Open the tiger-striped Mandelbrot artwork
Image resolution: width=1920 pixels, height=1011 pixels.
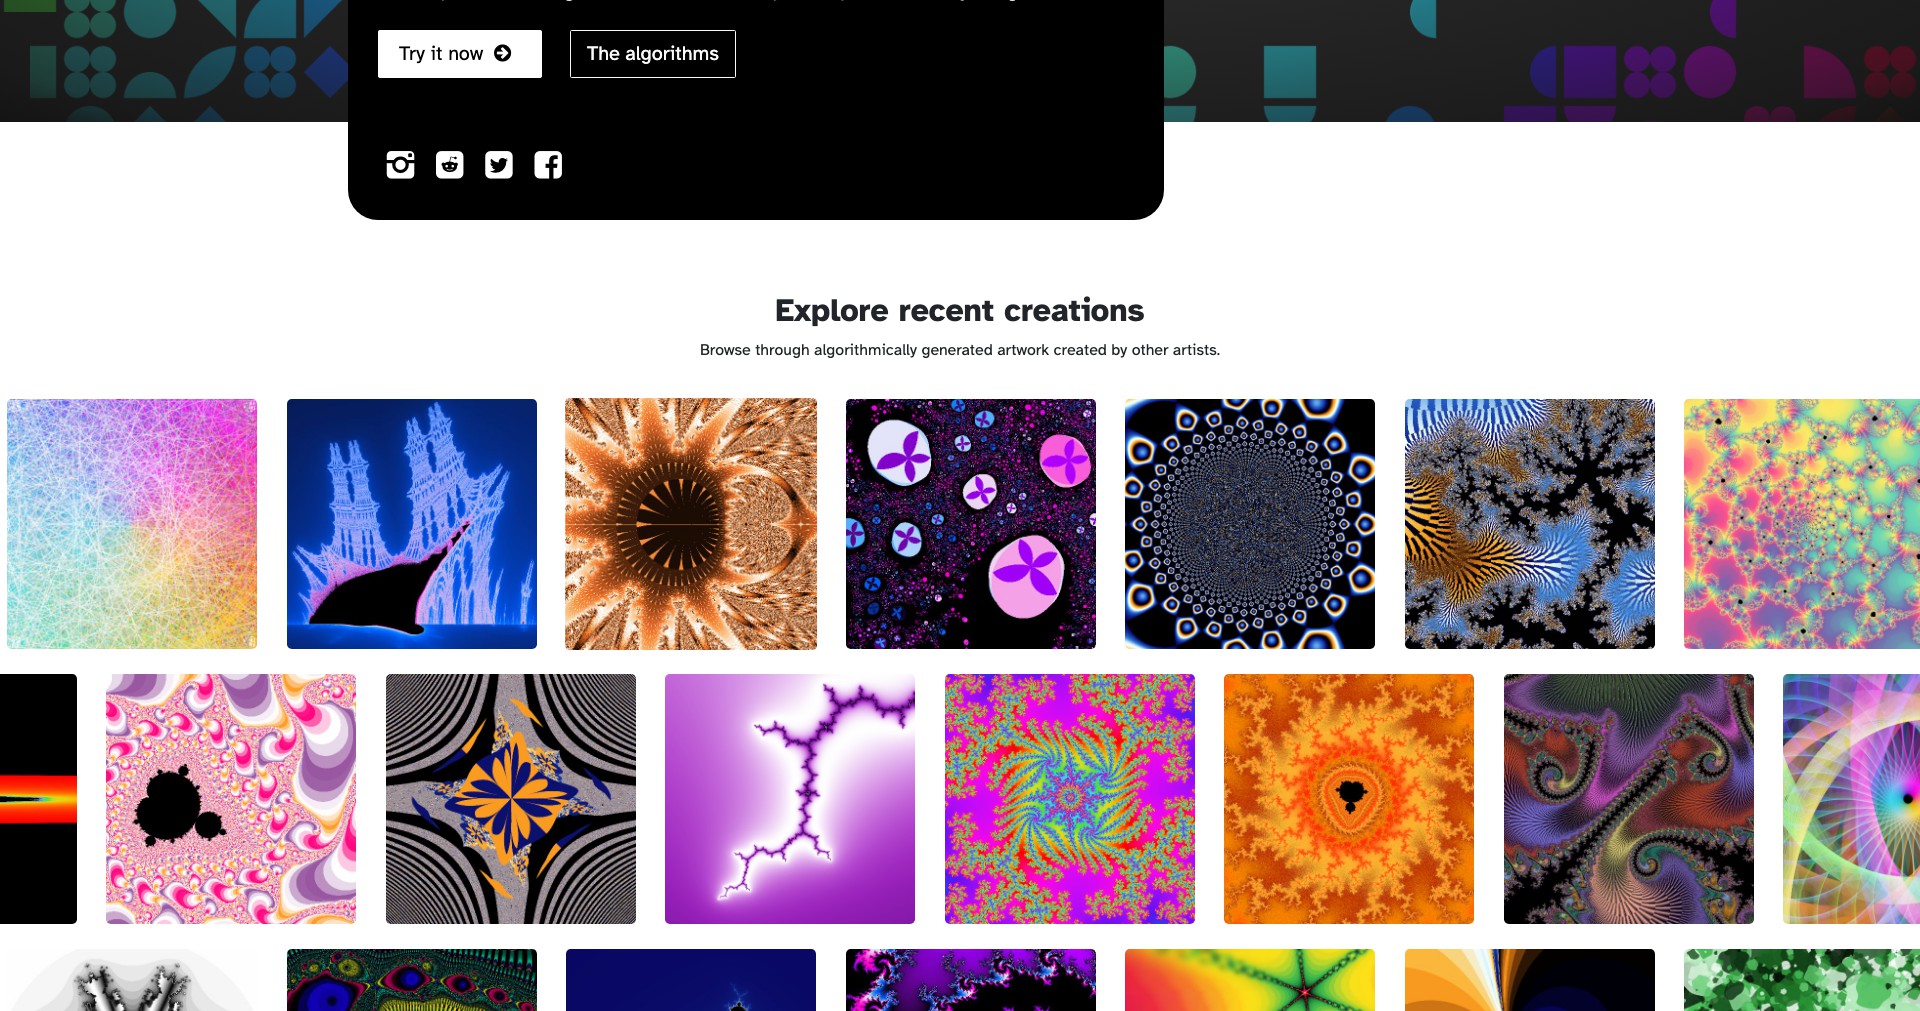(1530, 524)
